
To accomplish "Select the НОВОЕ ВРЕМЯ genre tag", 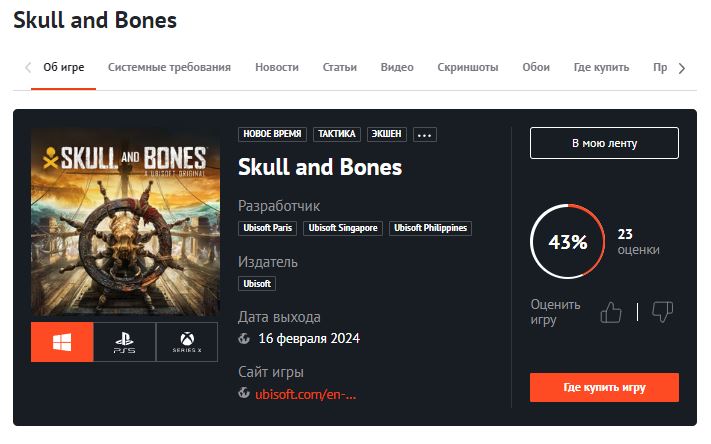I will point(273,135).
